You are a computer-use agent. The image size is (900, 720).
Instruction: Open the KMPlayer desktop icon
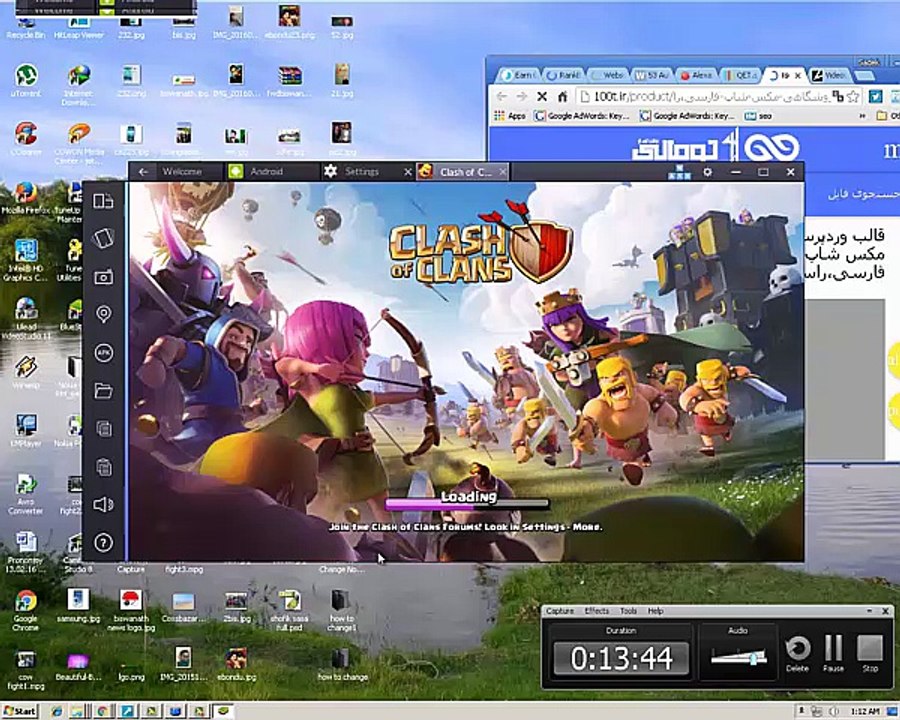25,431
